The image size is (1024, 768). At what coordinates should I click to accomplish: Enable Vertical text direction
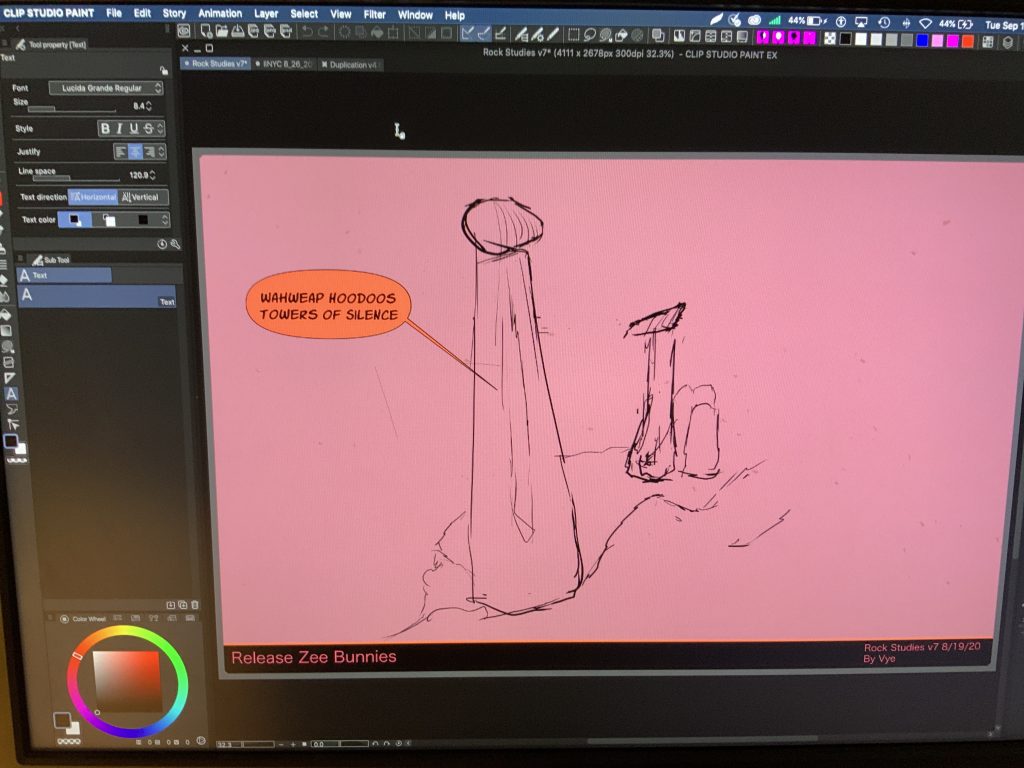144,197
